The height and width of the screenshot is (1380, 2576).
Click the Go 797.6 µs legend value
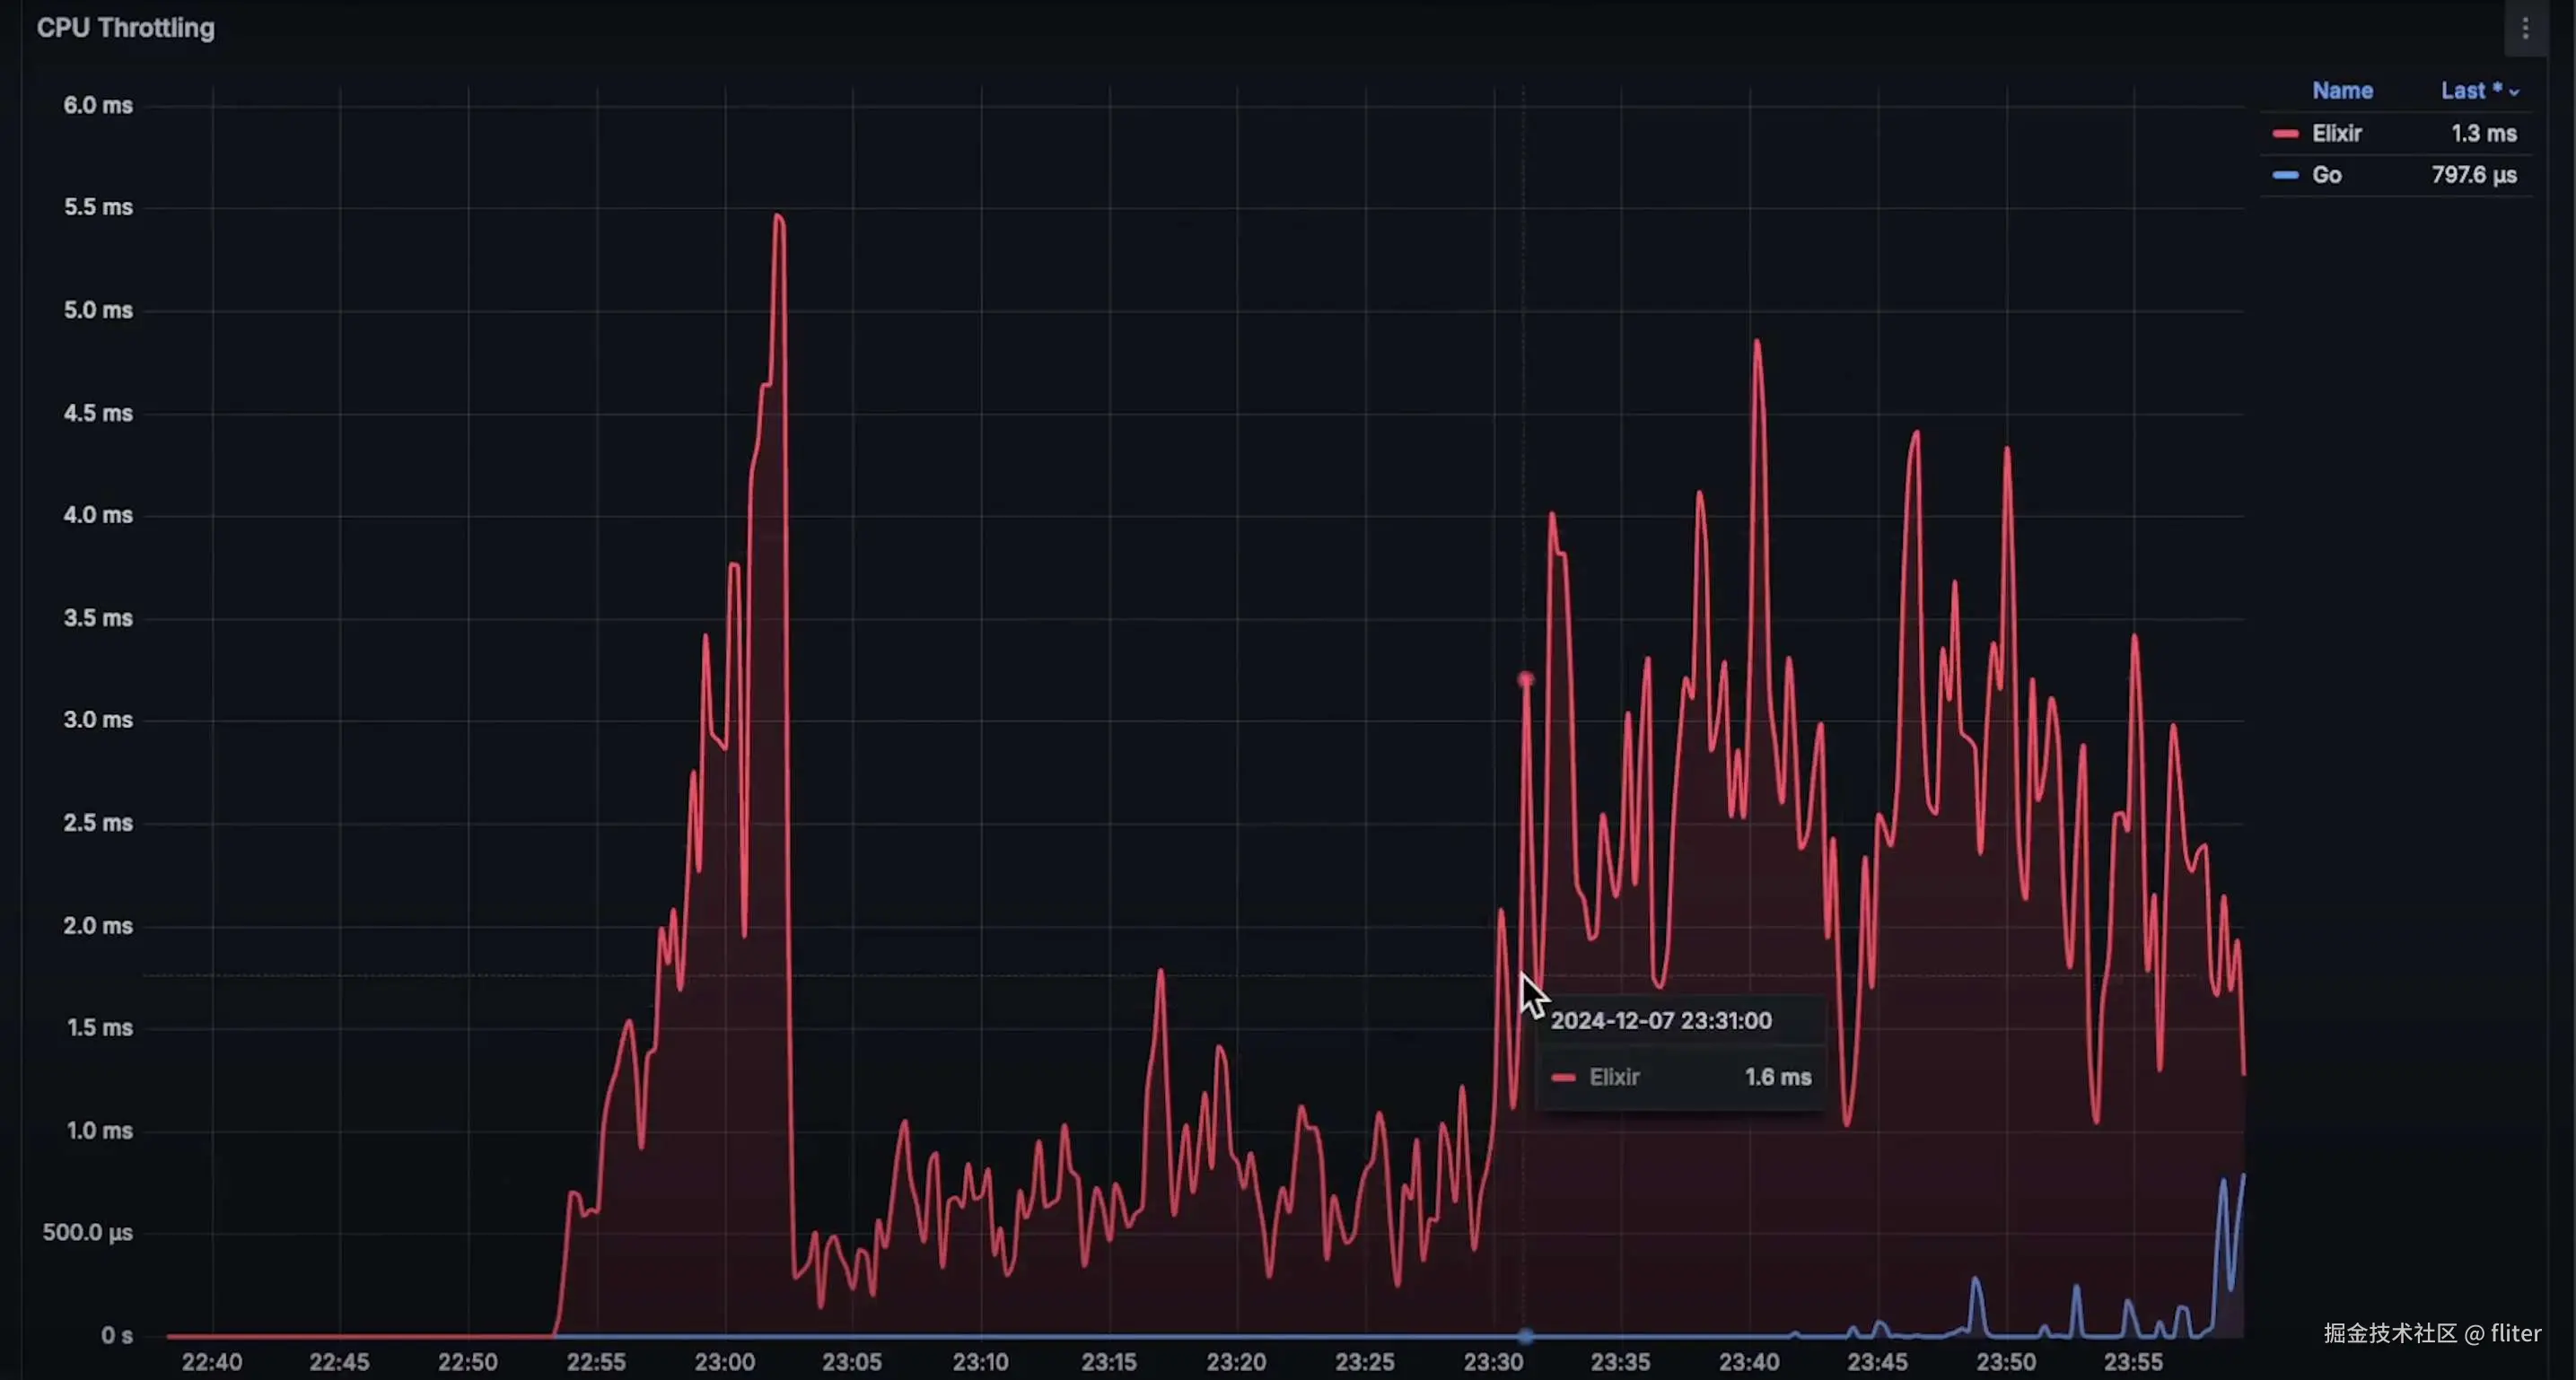click(x=2473, y=175)
